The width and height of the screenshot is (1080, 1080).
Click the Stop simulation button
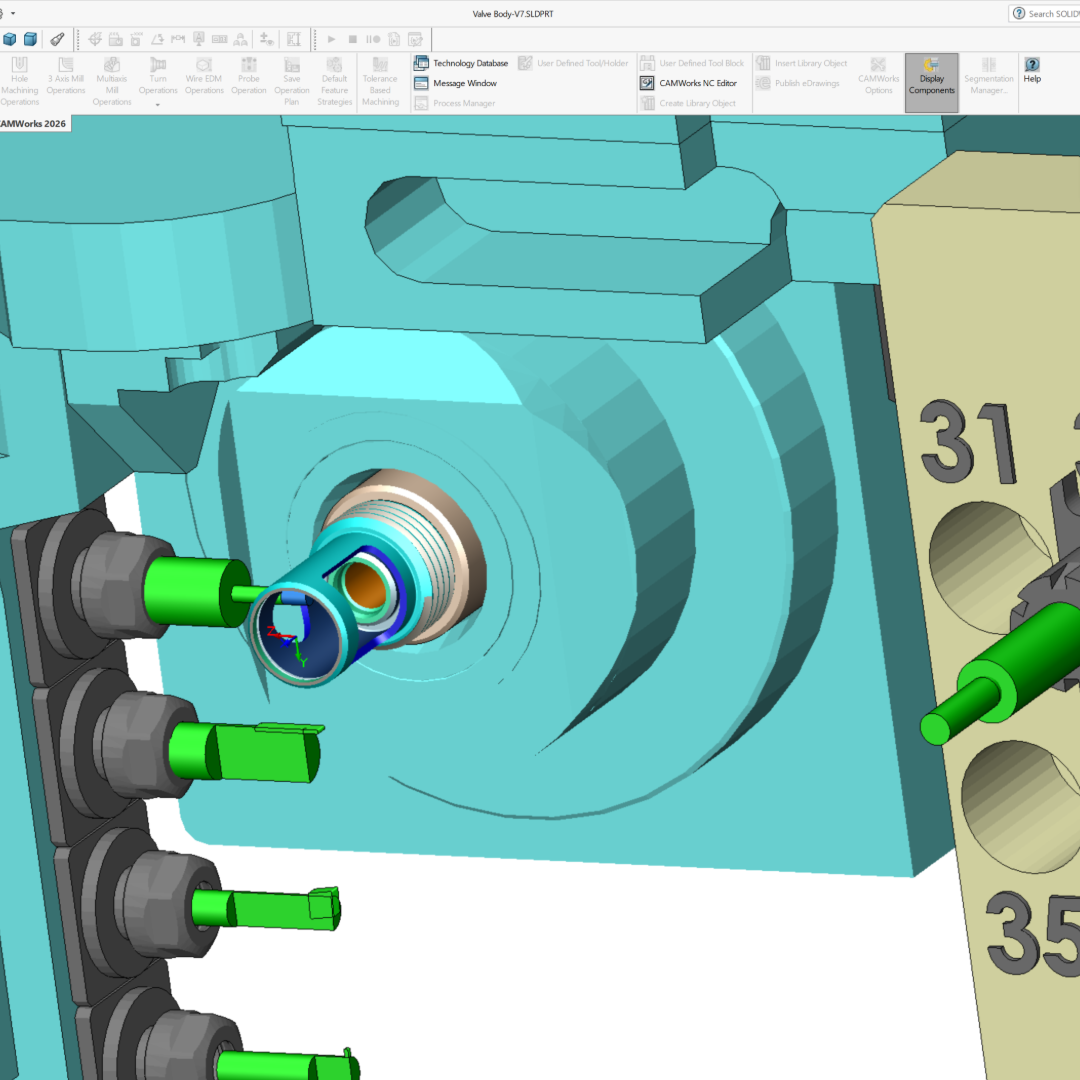click(352, 39)
